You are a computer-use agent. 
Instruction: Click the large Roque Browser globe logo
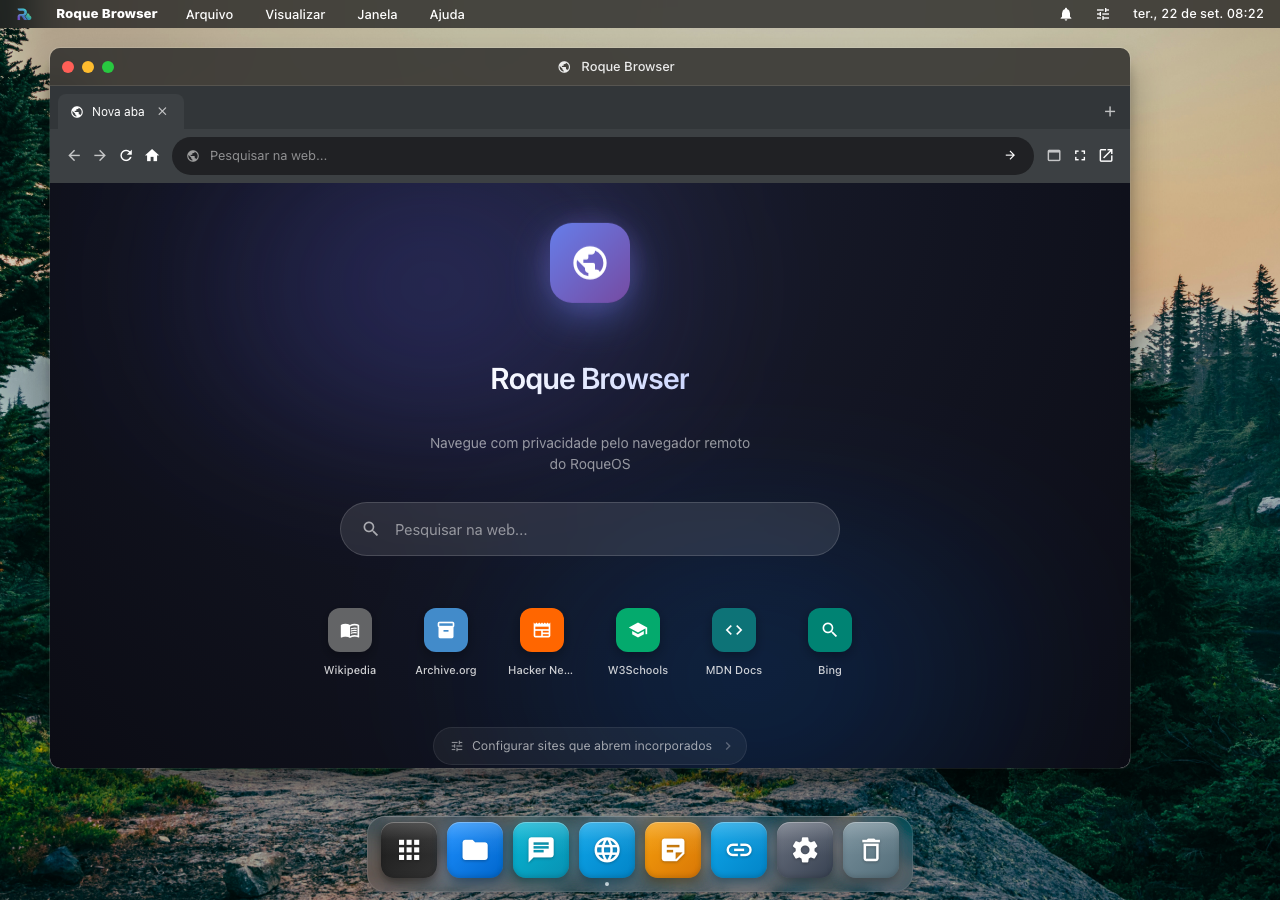tap(590, 263)
